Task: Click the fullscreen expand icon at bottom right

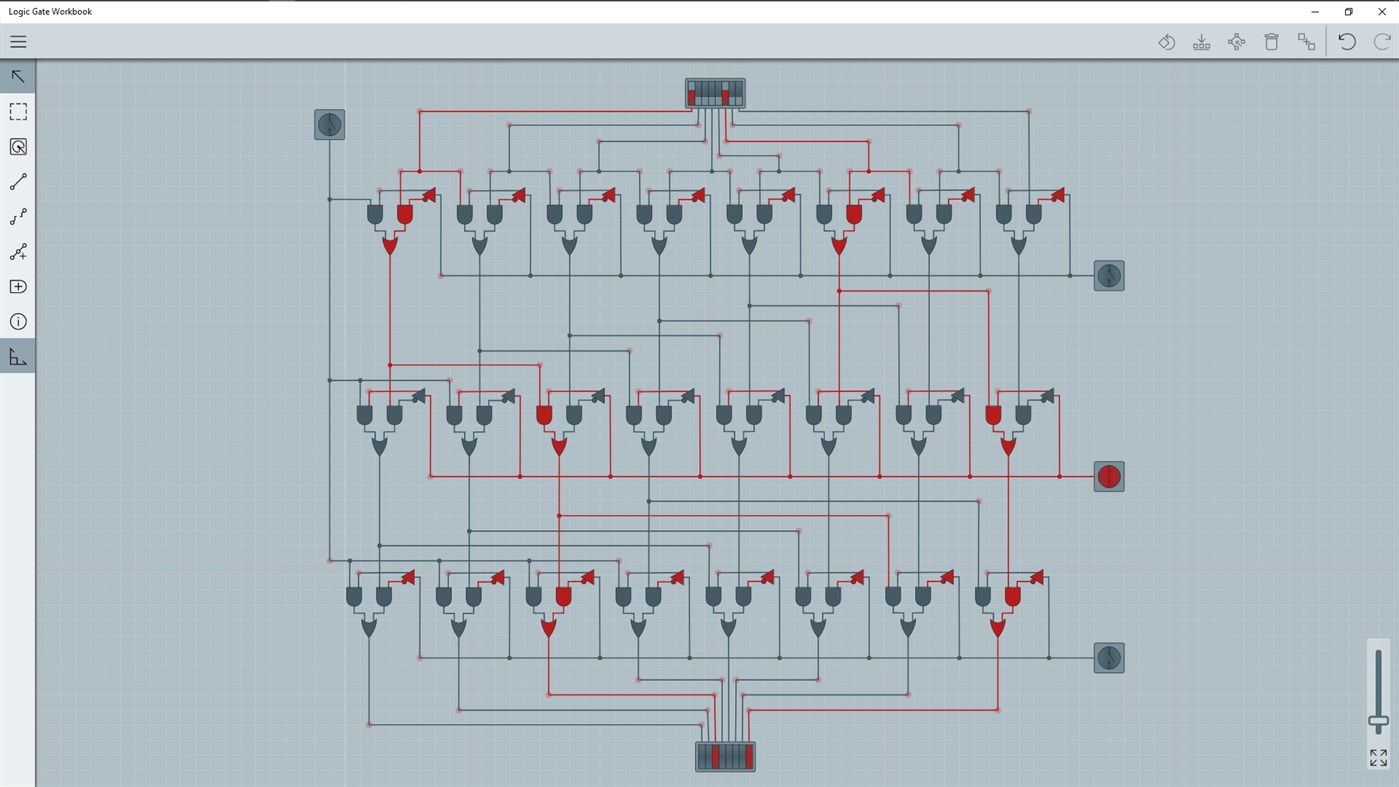Action: pyautogui.click(x=1376, y=757)
